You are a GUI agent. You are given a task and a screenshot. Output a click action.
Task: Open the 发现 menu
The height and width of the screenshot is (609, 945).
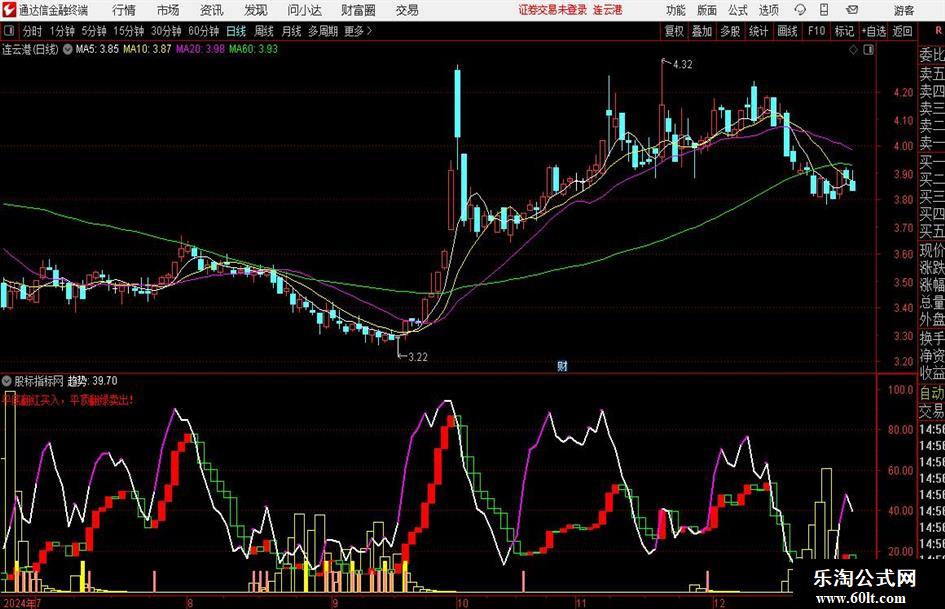[x=256, y=10]
